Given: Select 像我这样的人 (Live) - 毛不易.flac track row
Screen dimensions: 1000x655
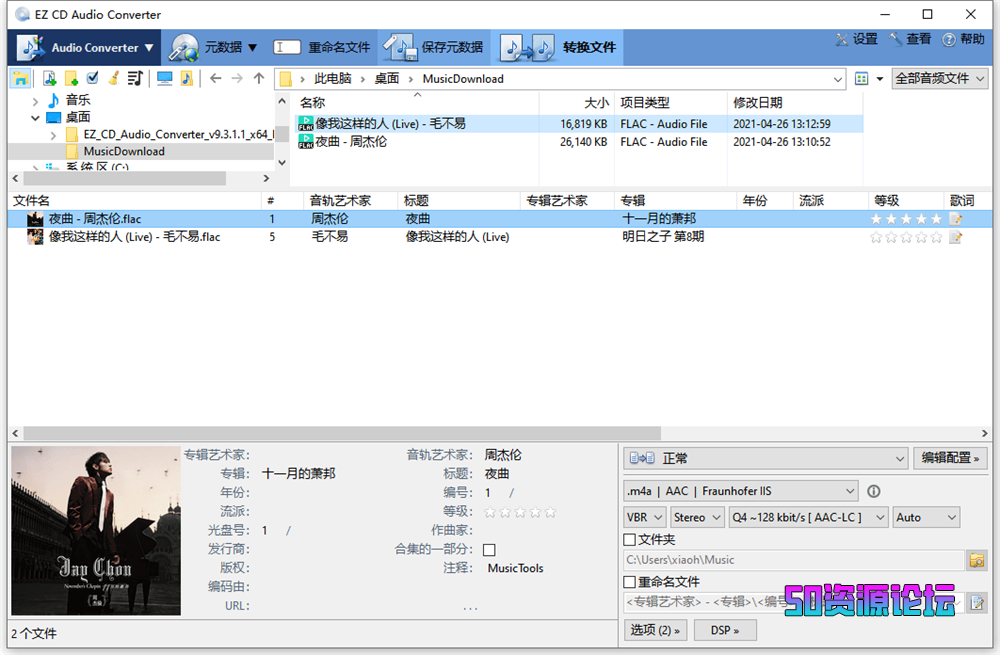Looking at the screenshot, I should tap(500, 237).
